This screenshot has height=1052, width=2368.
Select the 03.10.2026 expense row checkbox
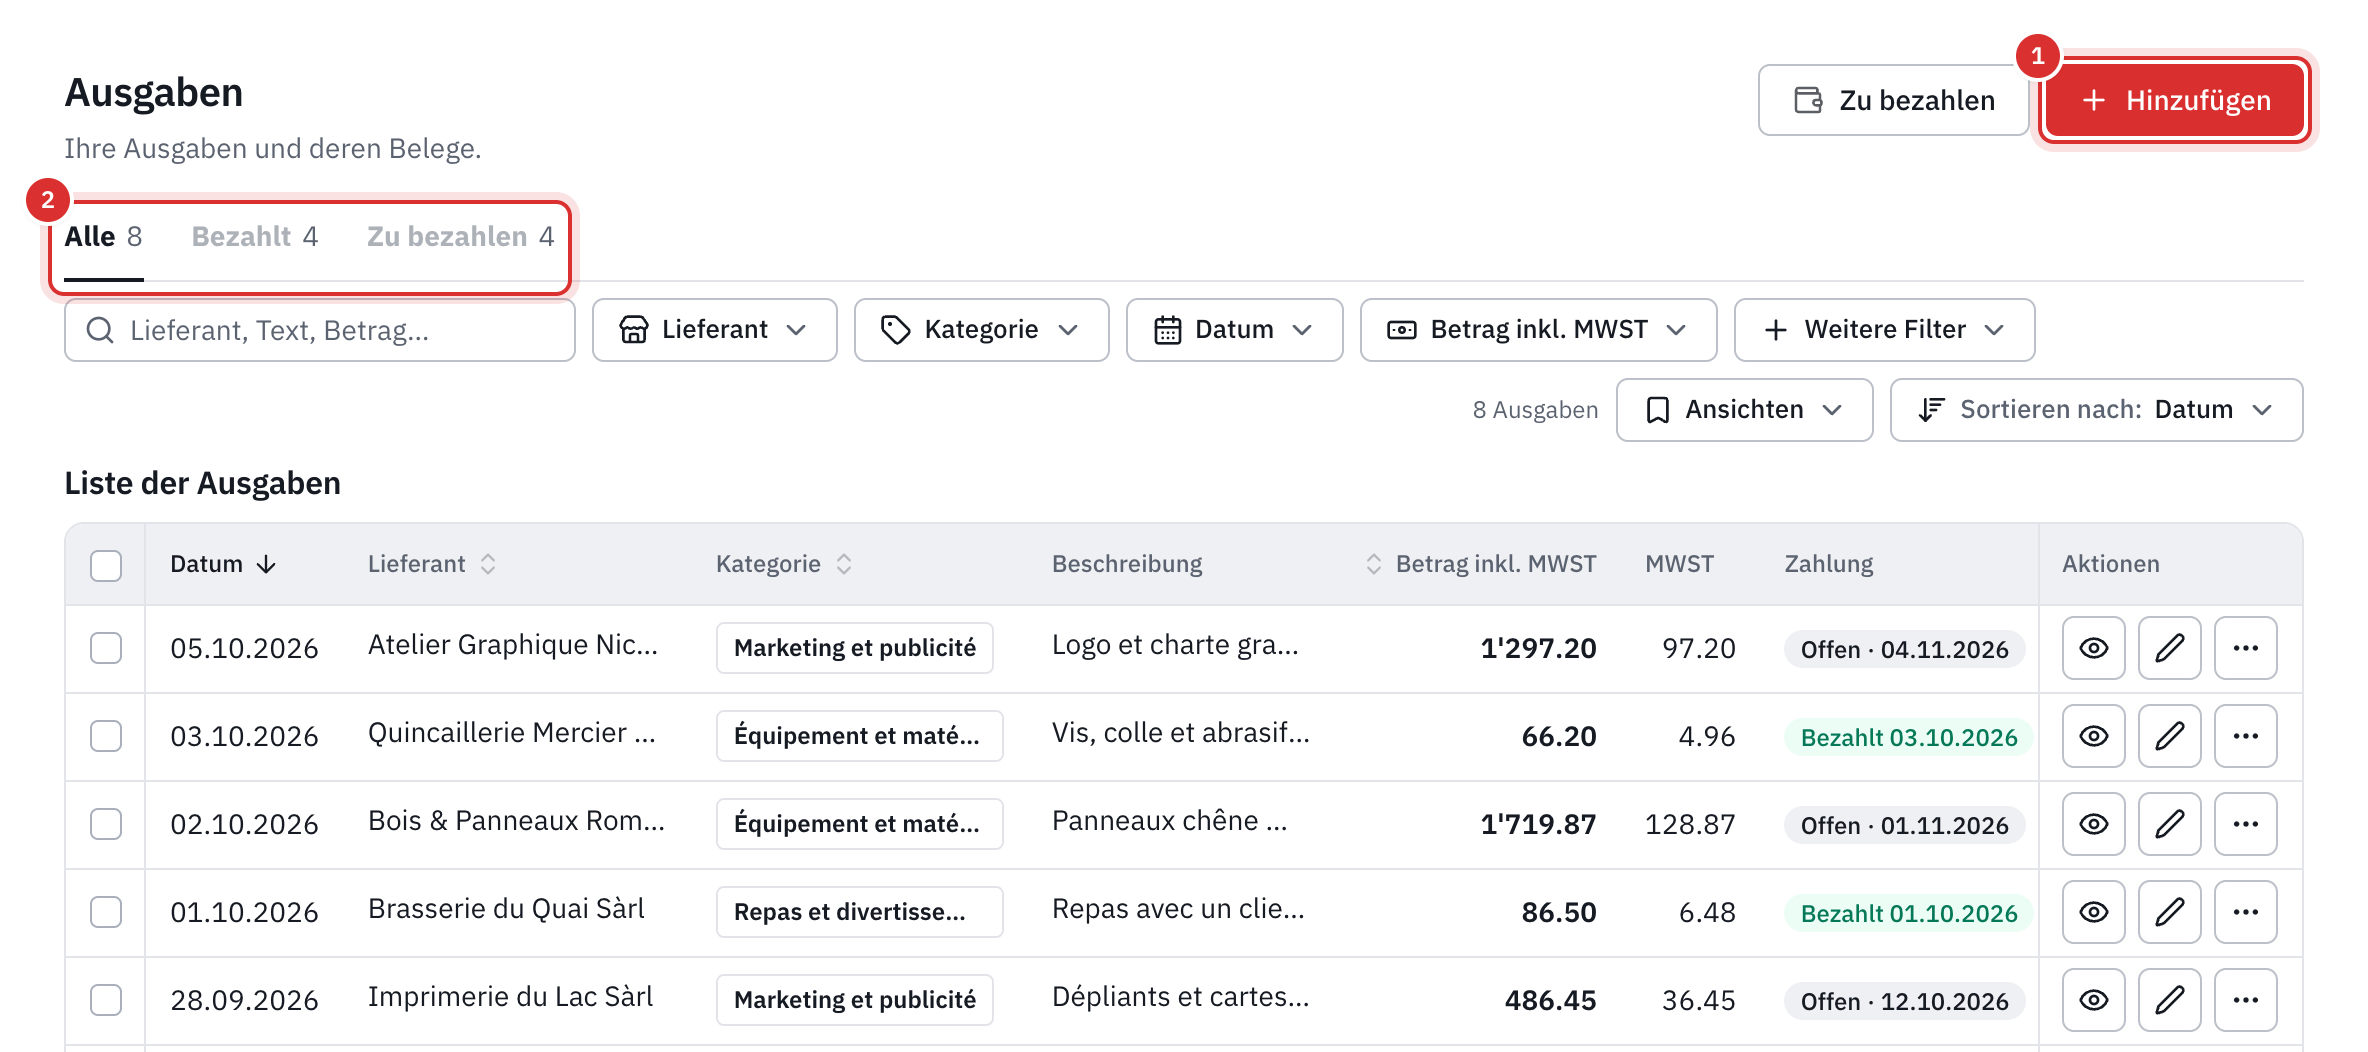tap(106, 736)
